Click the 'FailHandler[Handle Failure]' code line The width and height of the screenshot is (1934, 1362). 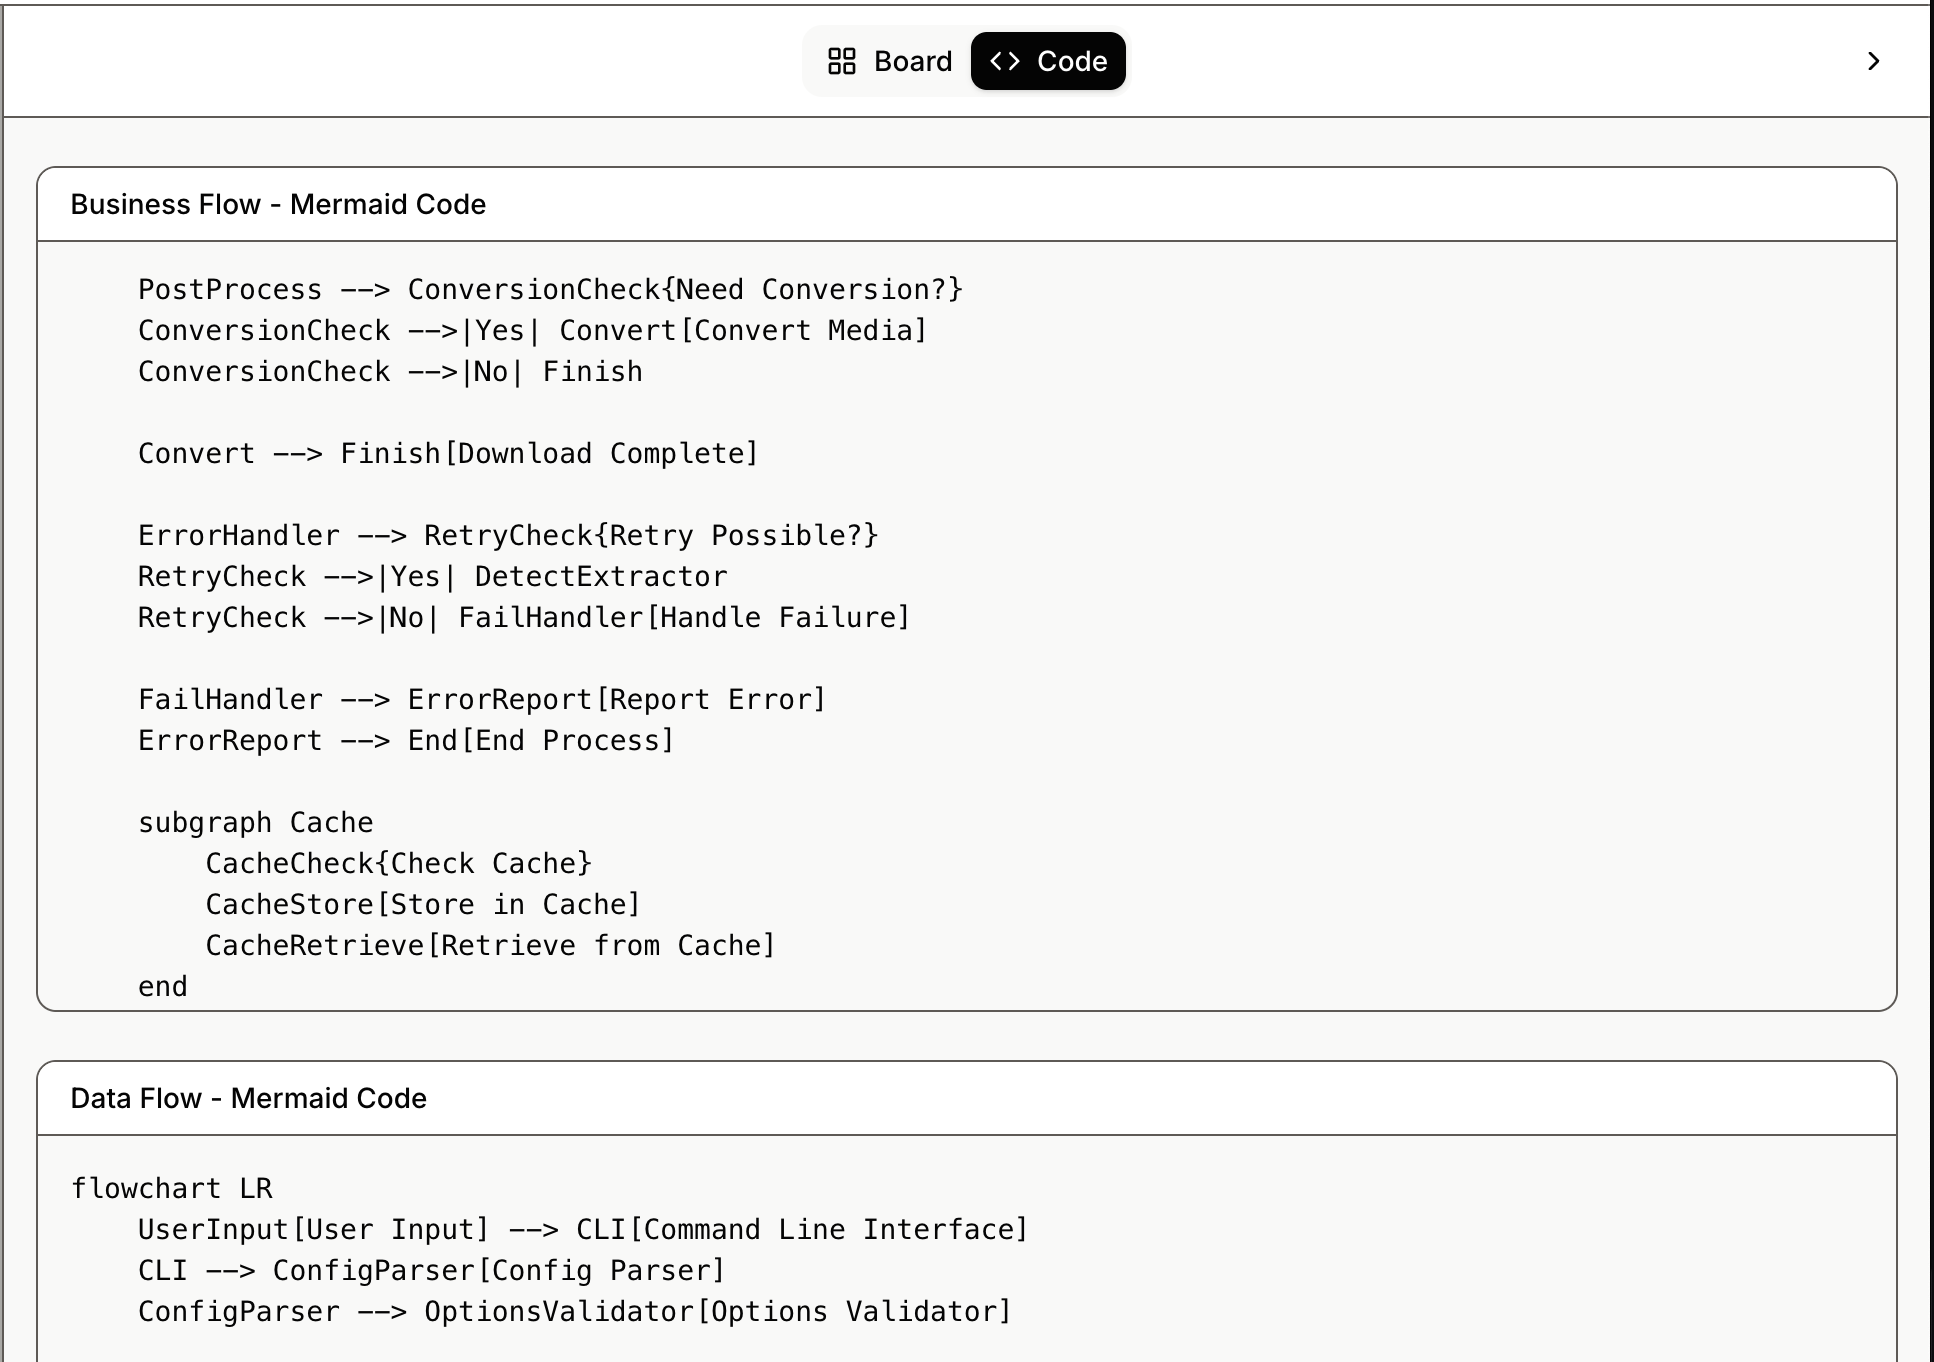click(524, 617)
